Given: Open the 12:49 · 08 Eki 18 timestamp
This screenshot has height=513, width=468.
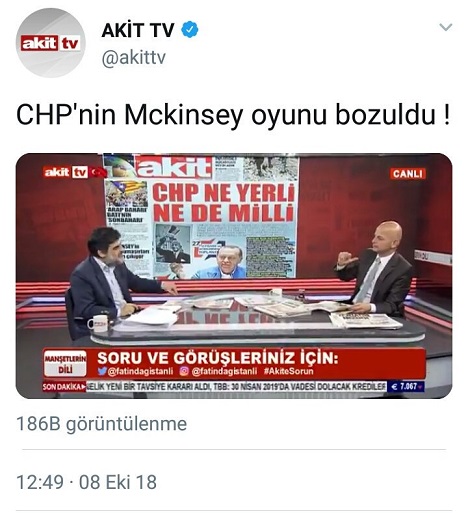Looking at the screenshot, I should point(86,482).
